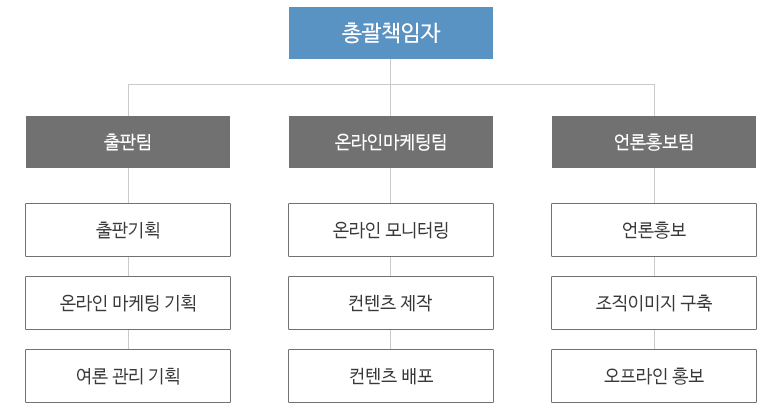Click the white 온라인마케팅팀 heading text
The height and width of the screenshot is (408, 781).
pos(390,142)
